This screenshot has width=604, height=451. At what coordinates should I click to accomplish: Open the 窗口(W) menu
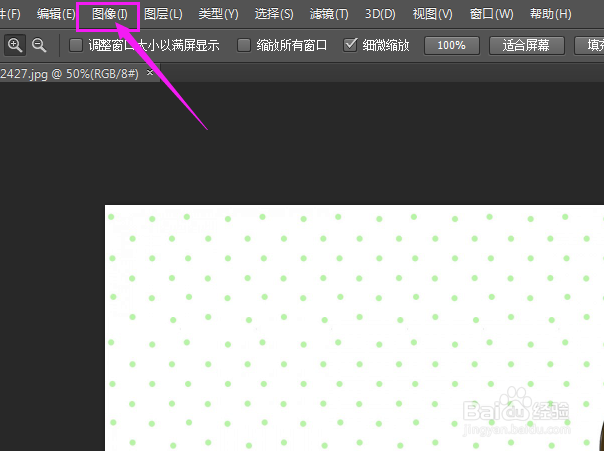pyautogui.click(x=492, y=14)
